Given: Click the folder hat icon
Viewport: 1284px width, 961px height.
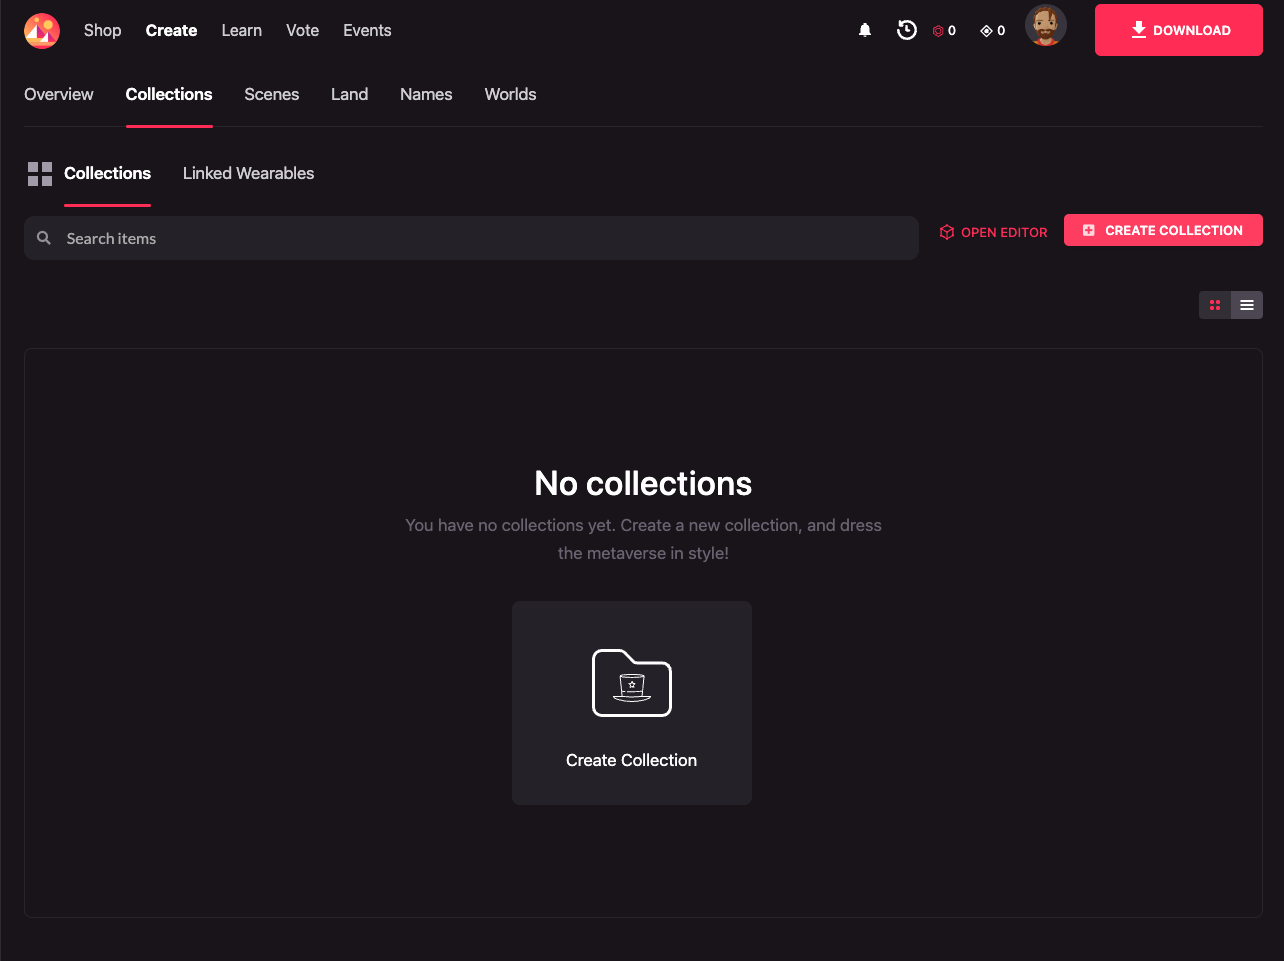Looking at the screenshot, I should pyautogui.click(x=631, y=683).
